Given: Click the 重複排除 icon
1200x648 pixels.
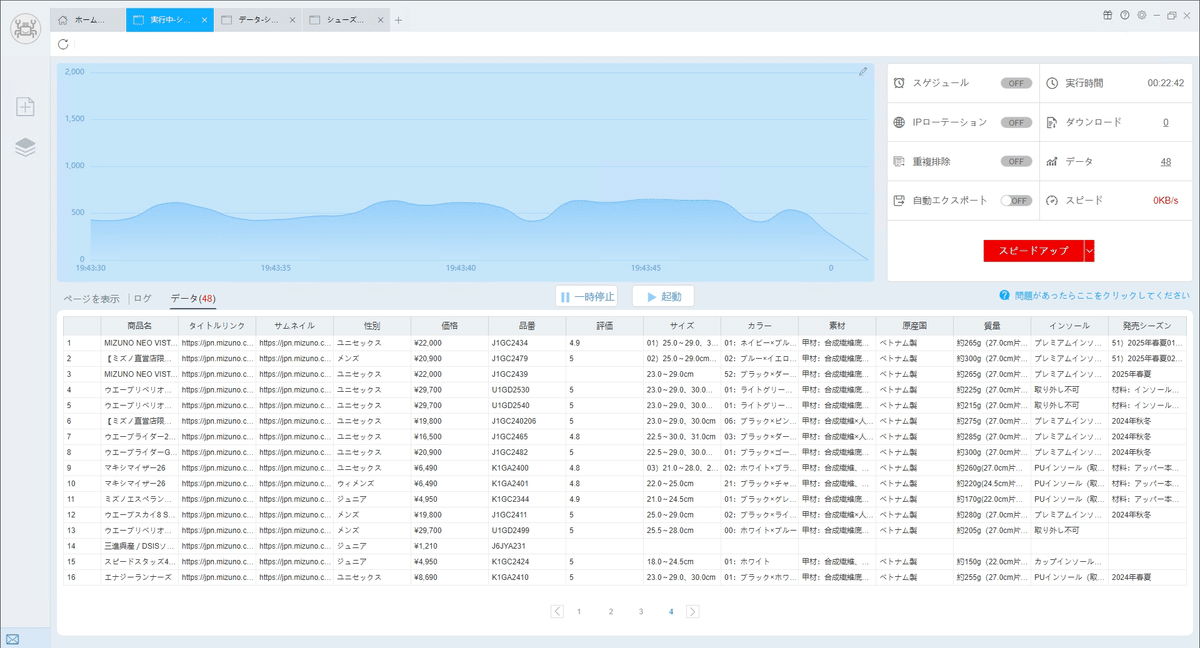Looking at the screenshot, I should tap(900, 161).
